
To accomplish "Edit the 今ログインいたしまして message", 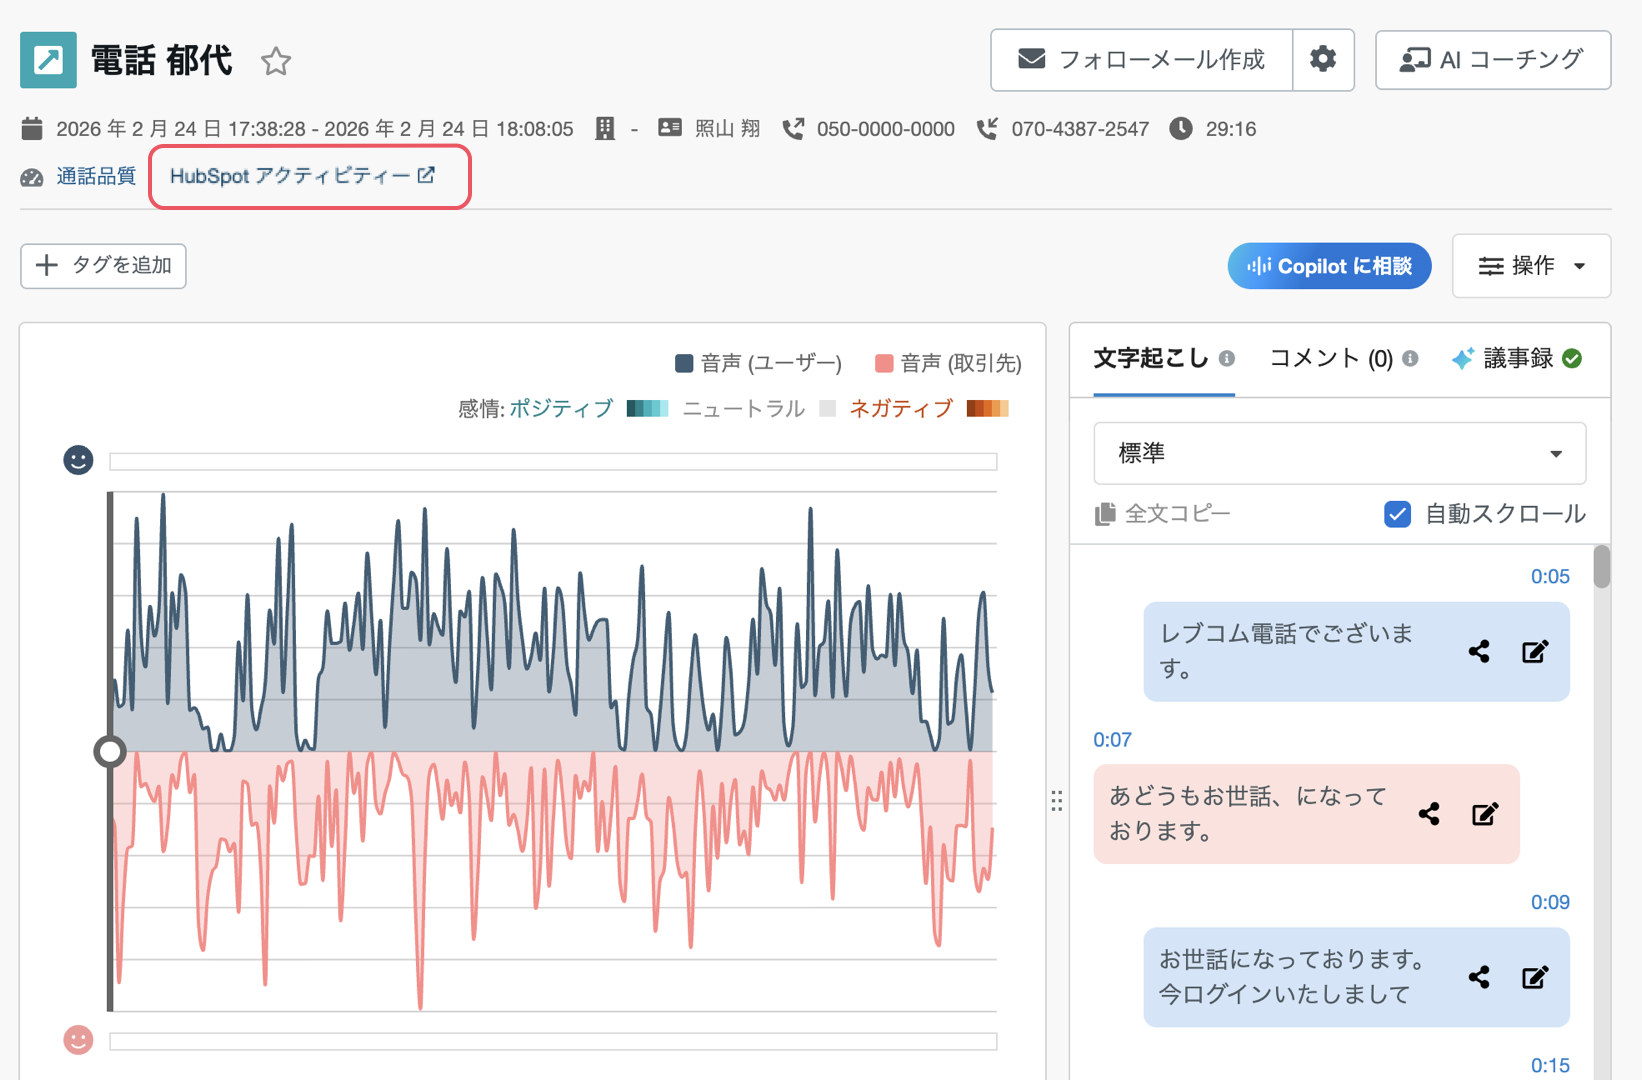I will click(1535, 977).
